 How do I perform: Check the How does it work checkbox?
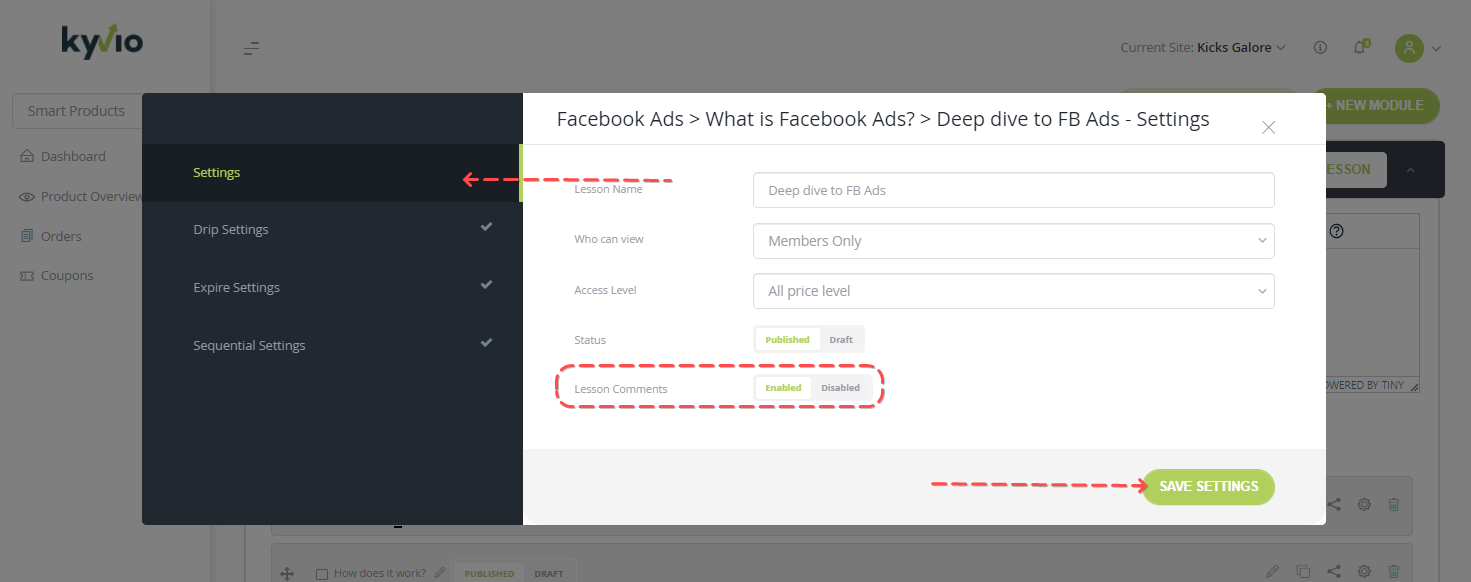pyautogui.click(x=322, y=574)
